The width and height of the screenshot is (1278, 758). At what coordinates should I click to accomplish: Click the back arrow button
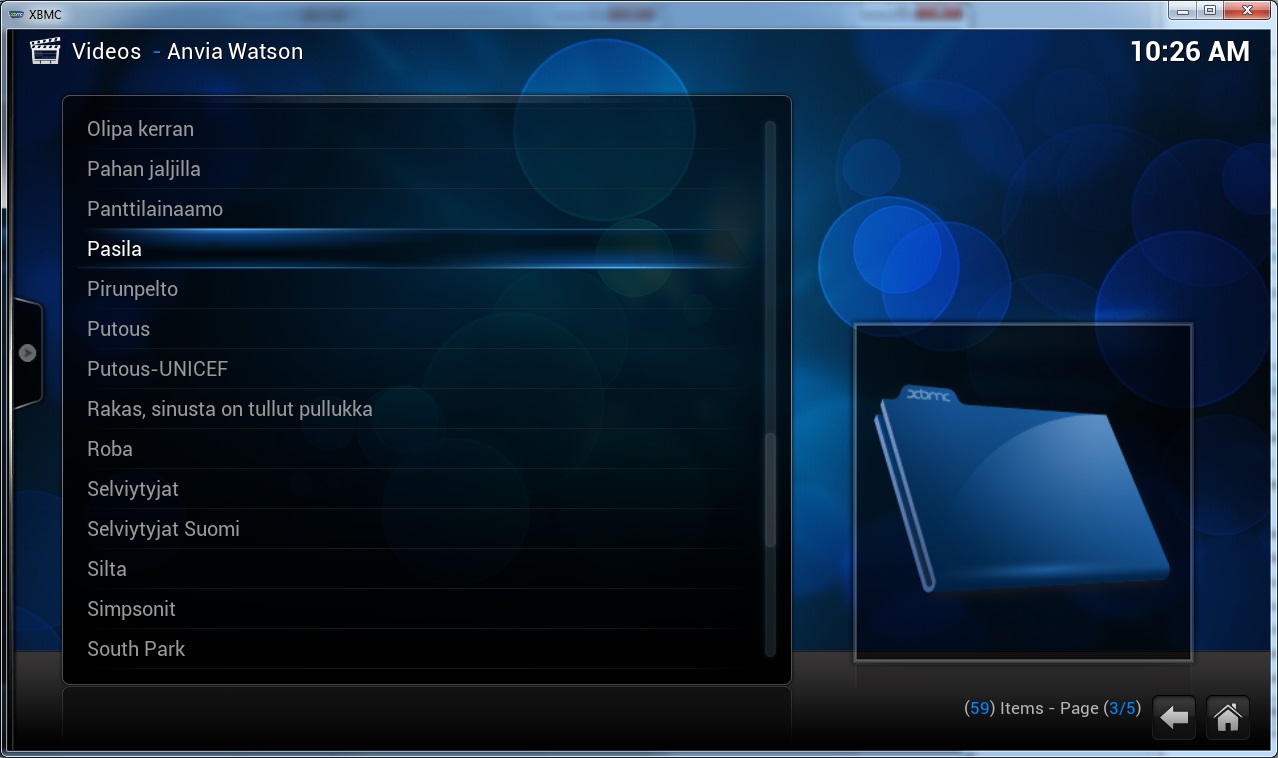click(1174, 717)
